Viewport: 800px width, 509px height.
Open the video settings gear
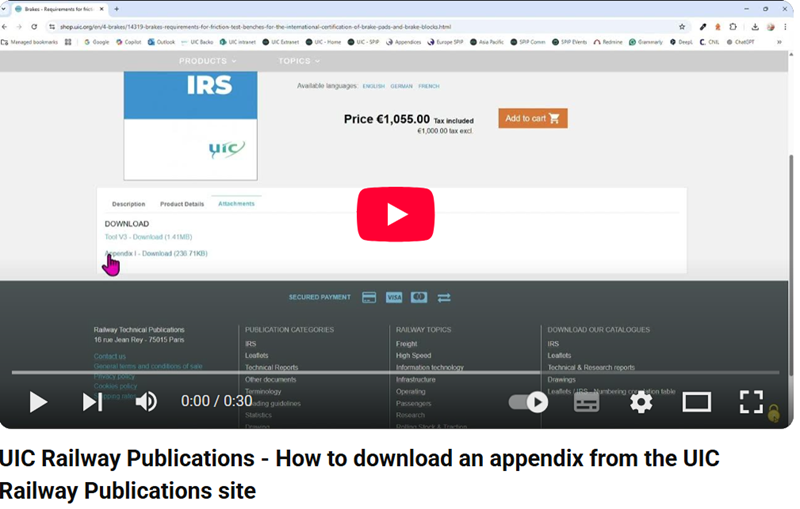(x=641, y=402)
